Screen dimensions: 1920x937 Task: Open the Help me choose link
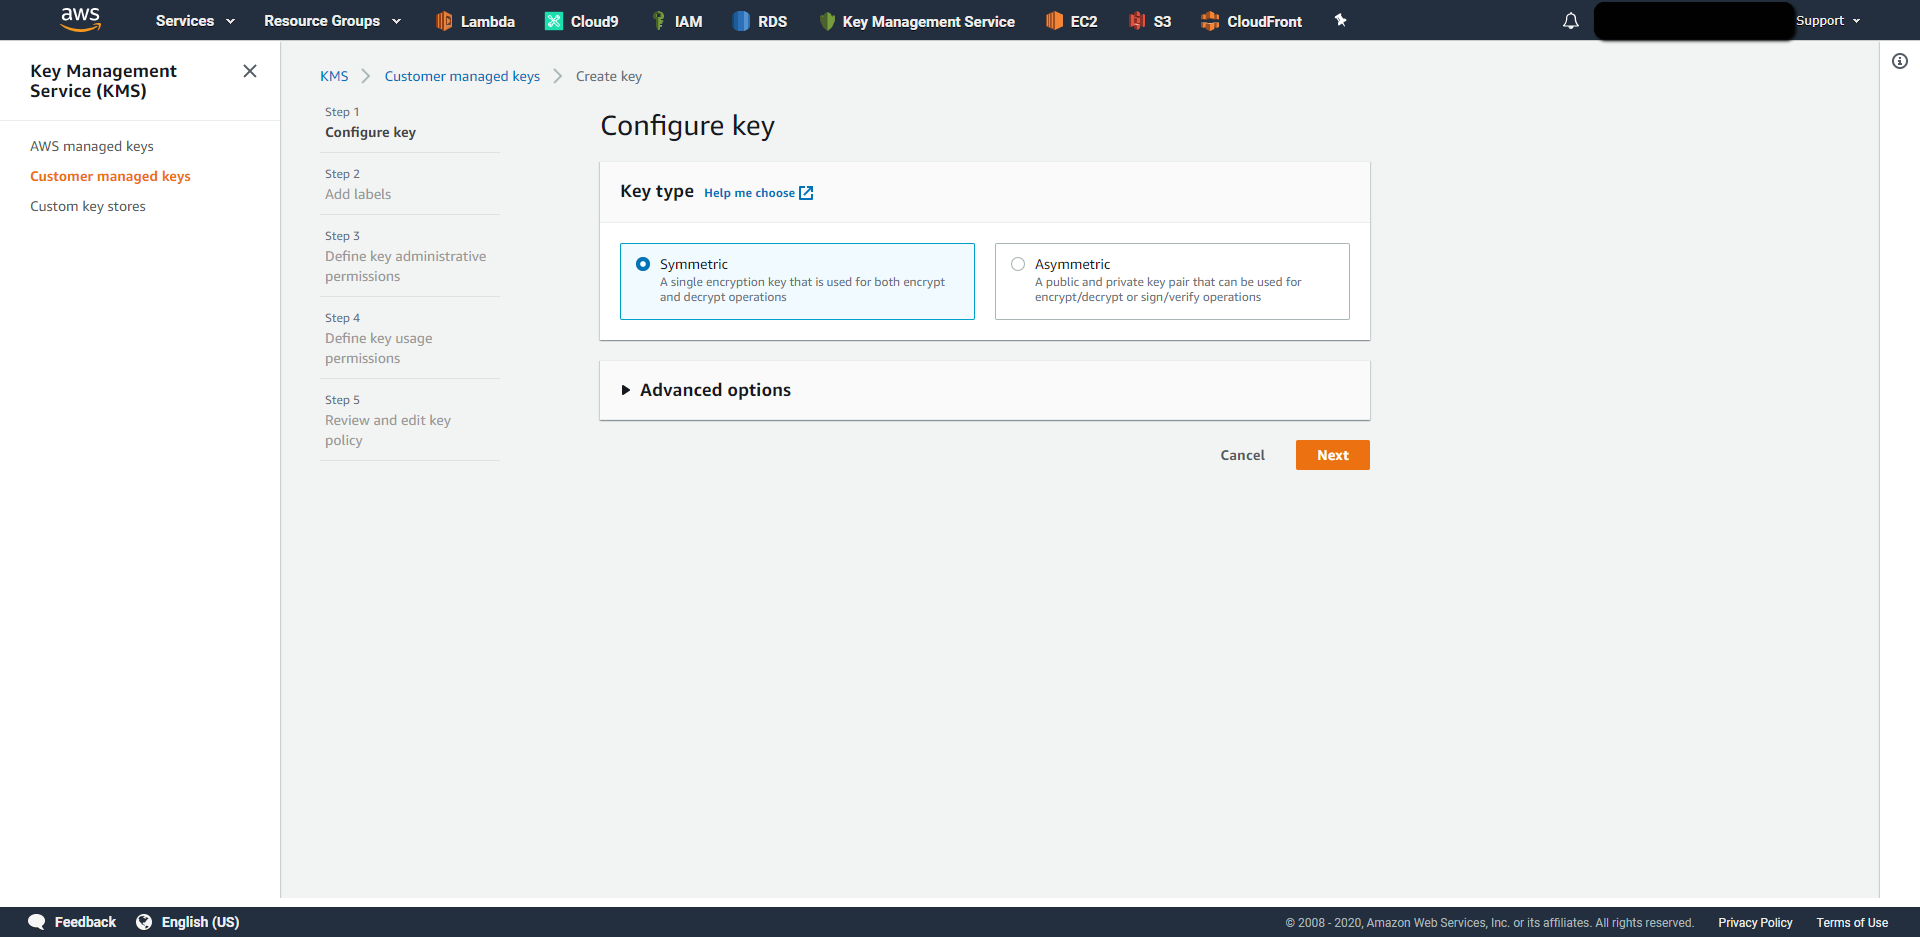coord(750,192)
